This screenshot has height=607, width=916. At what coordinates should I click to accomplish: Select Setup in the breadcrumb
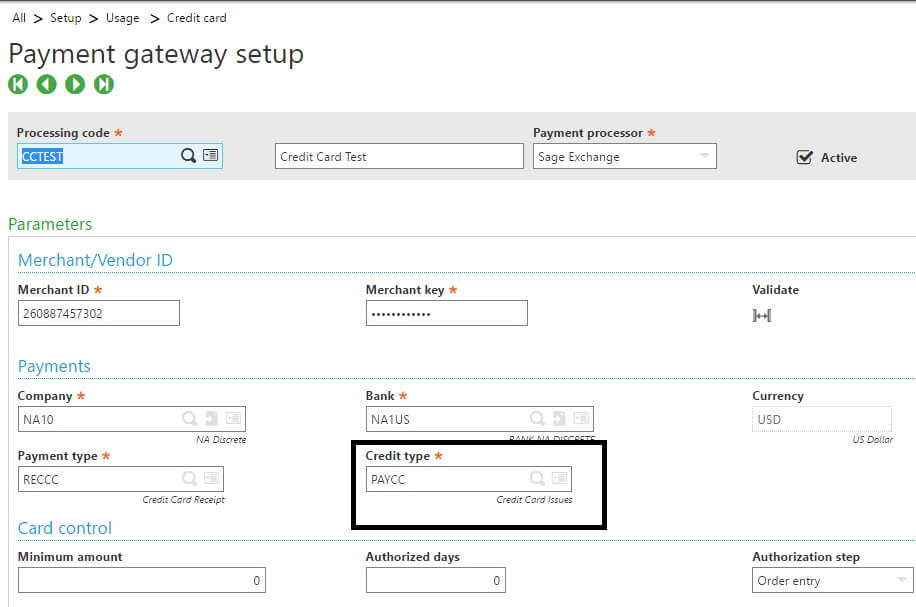click(66, 17)
